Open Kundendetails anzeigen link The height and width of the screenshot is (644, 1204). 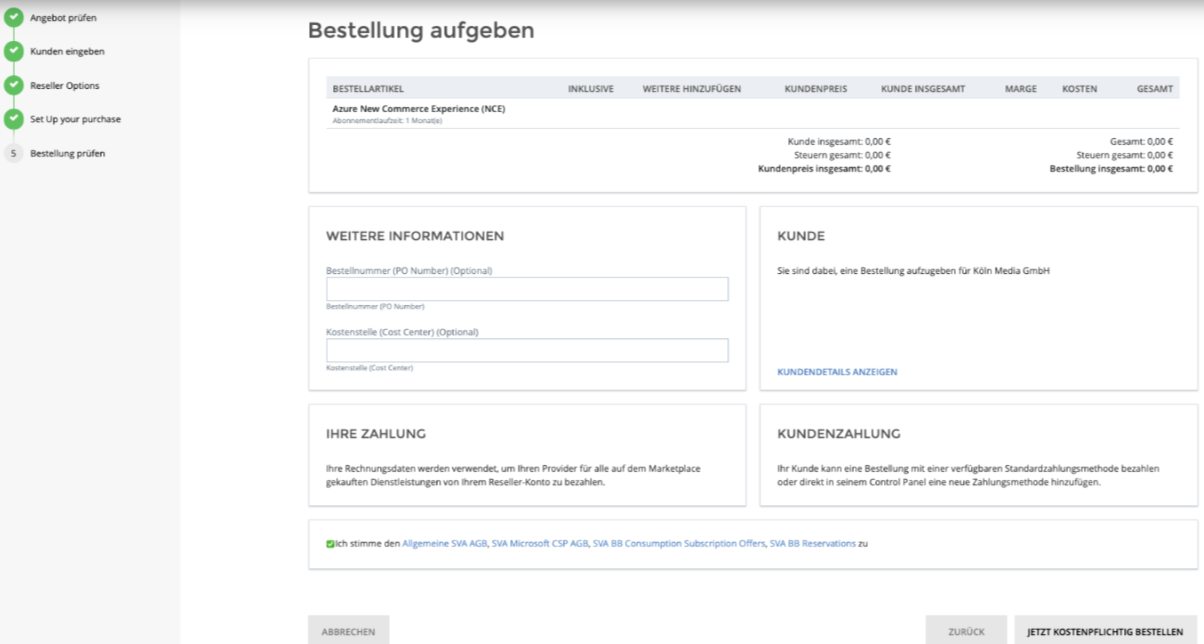[x=837, y=372]
